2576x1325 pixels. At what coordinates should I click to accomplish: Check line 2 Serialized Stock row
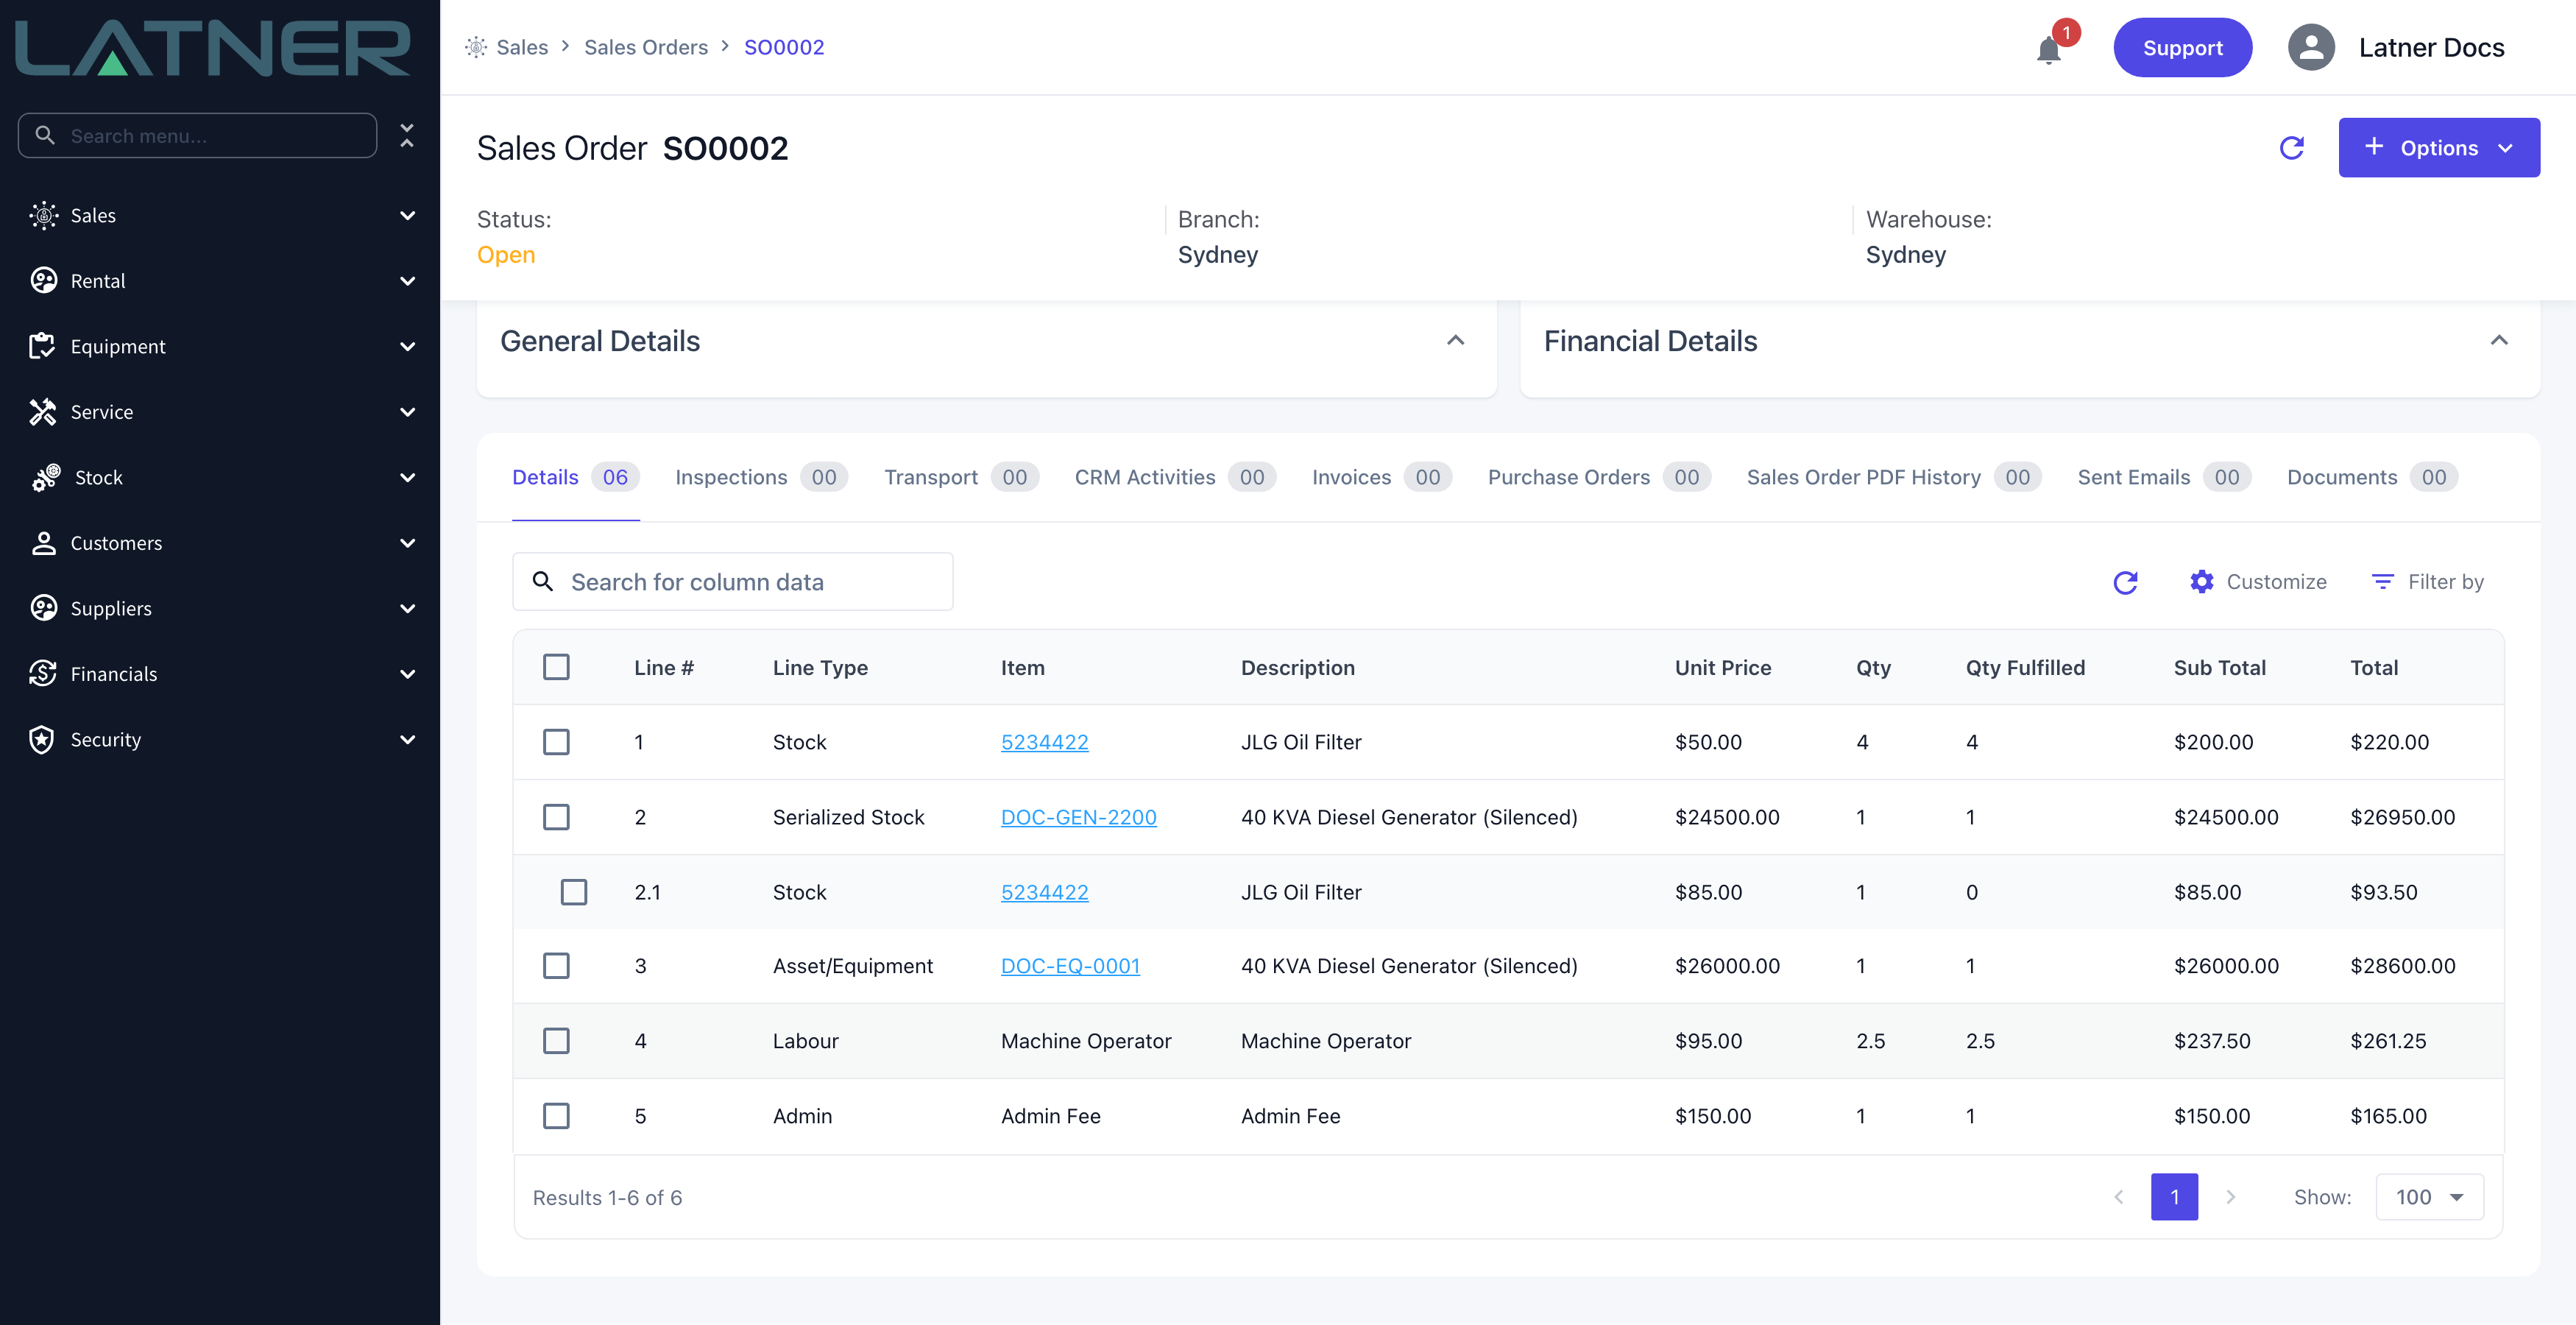pos(556,817)
